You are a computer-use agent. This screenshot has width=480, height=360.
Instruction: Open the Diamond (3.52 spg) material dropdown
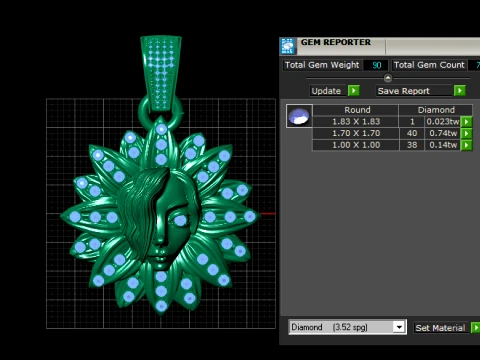[x=399, y=327]
